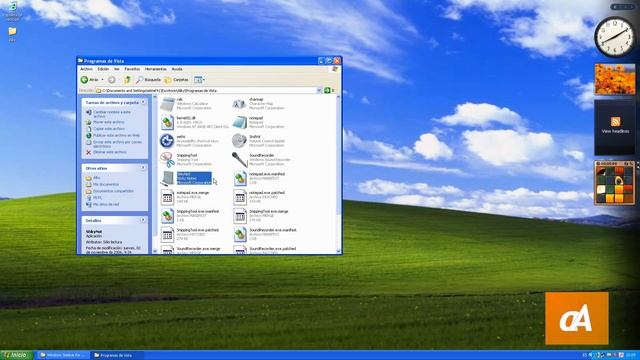Select the StikyNot Sticky Notes icon
The width and height of the screenshot is (640, 360).
pos(167,178)
